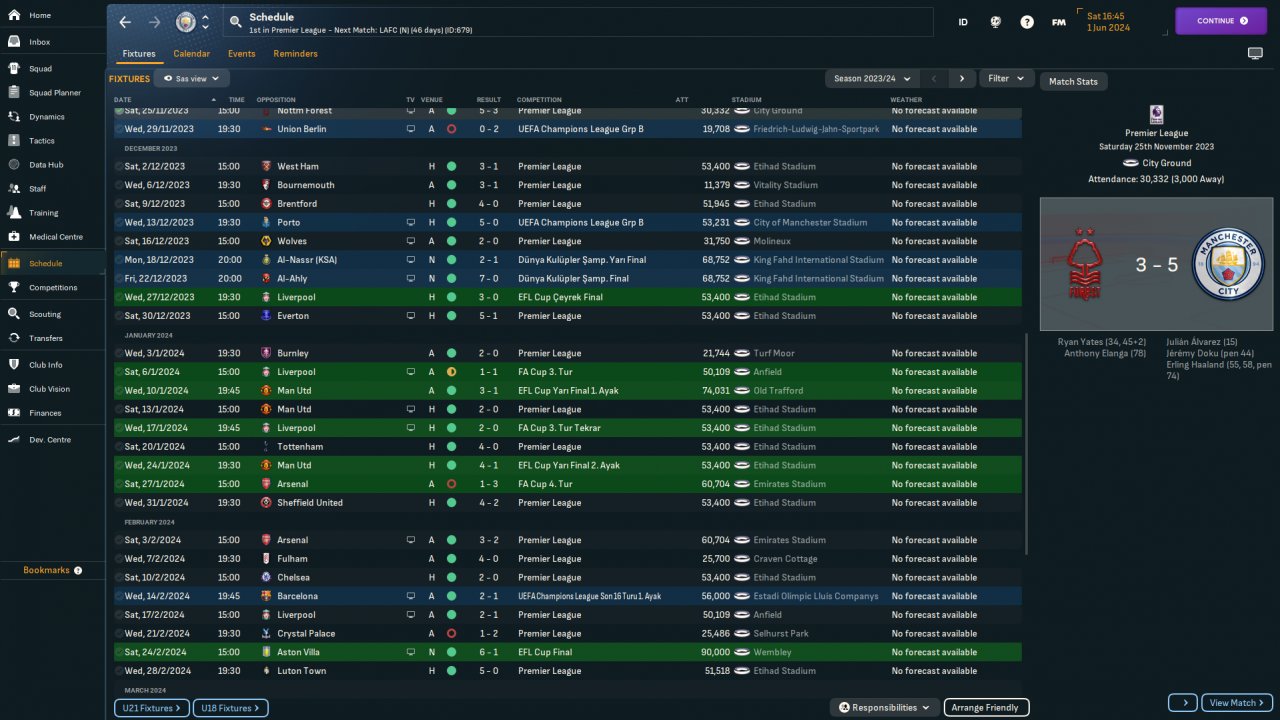Open the Sas view dropdown
The width and height of the screenshot is (1280, 720).
(192, 78)
